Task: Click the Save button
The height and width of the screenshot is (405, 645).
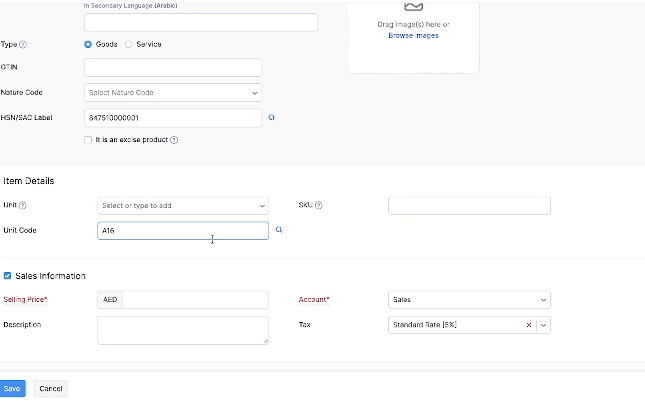Action: point(12,389)
